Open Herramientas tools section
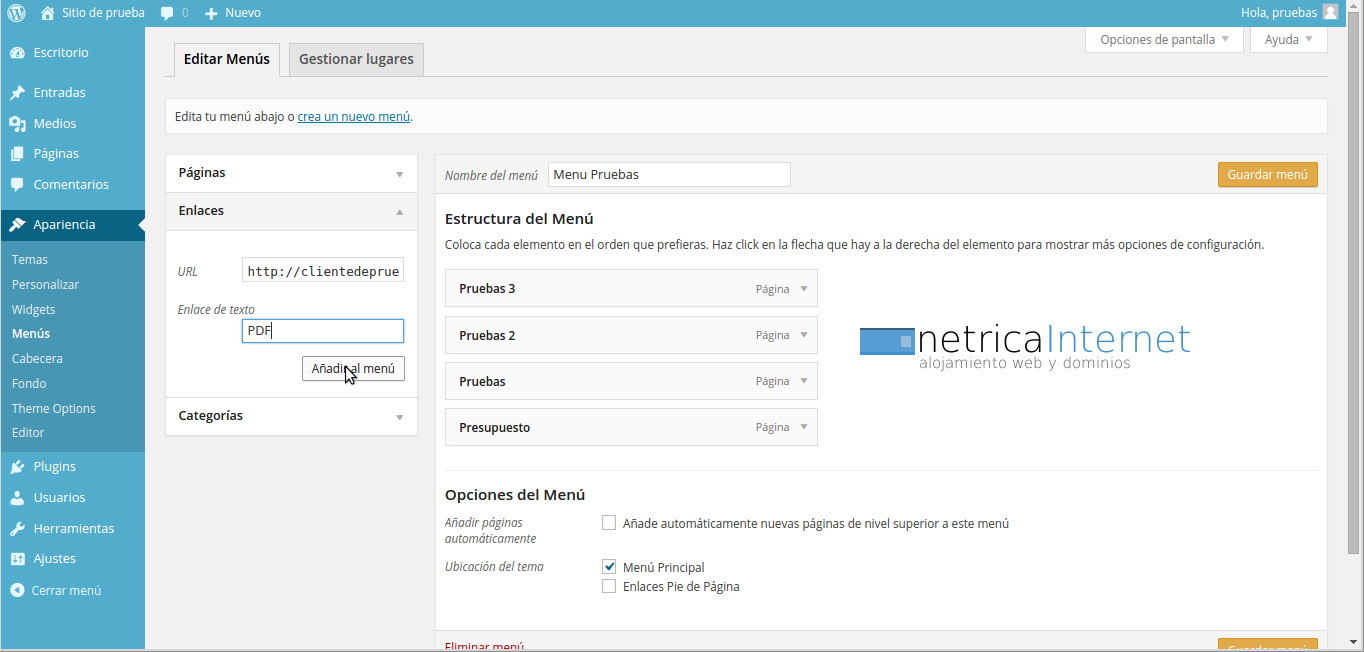 pyautogui.click(x=73, y=529)
